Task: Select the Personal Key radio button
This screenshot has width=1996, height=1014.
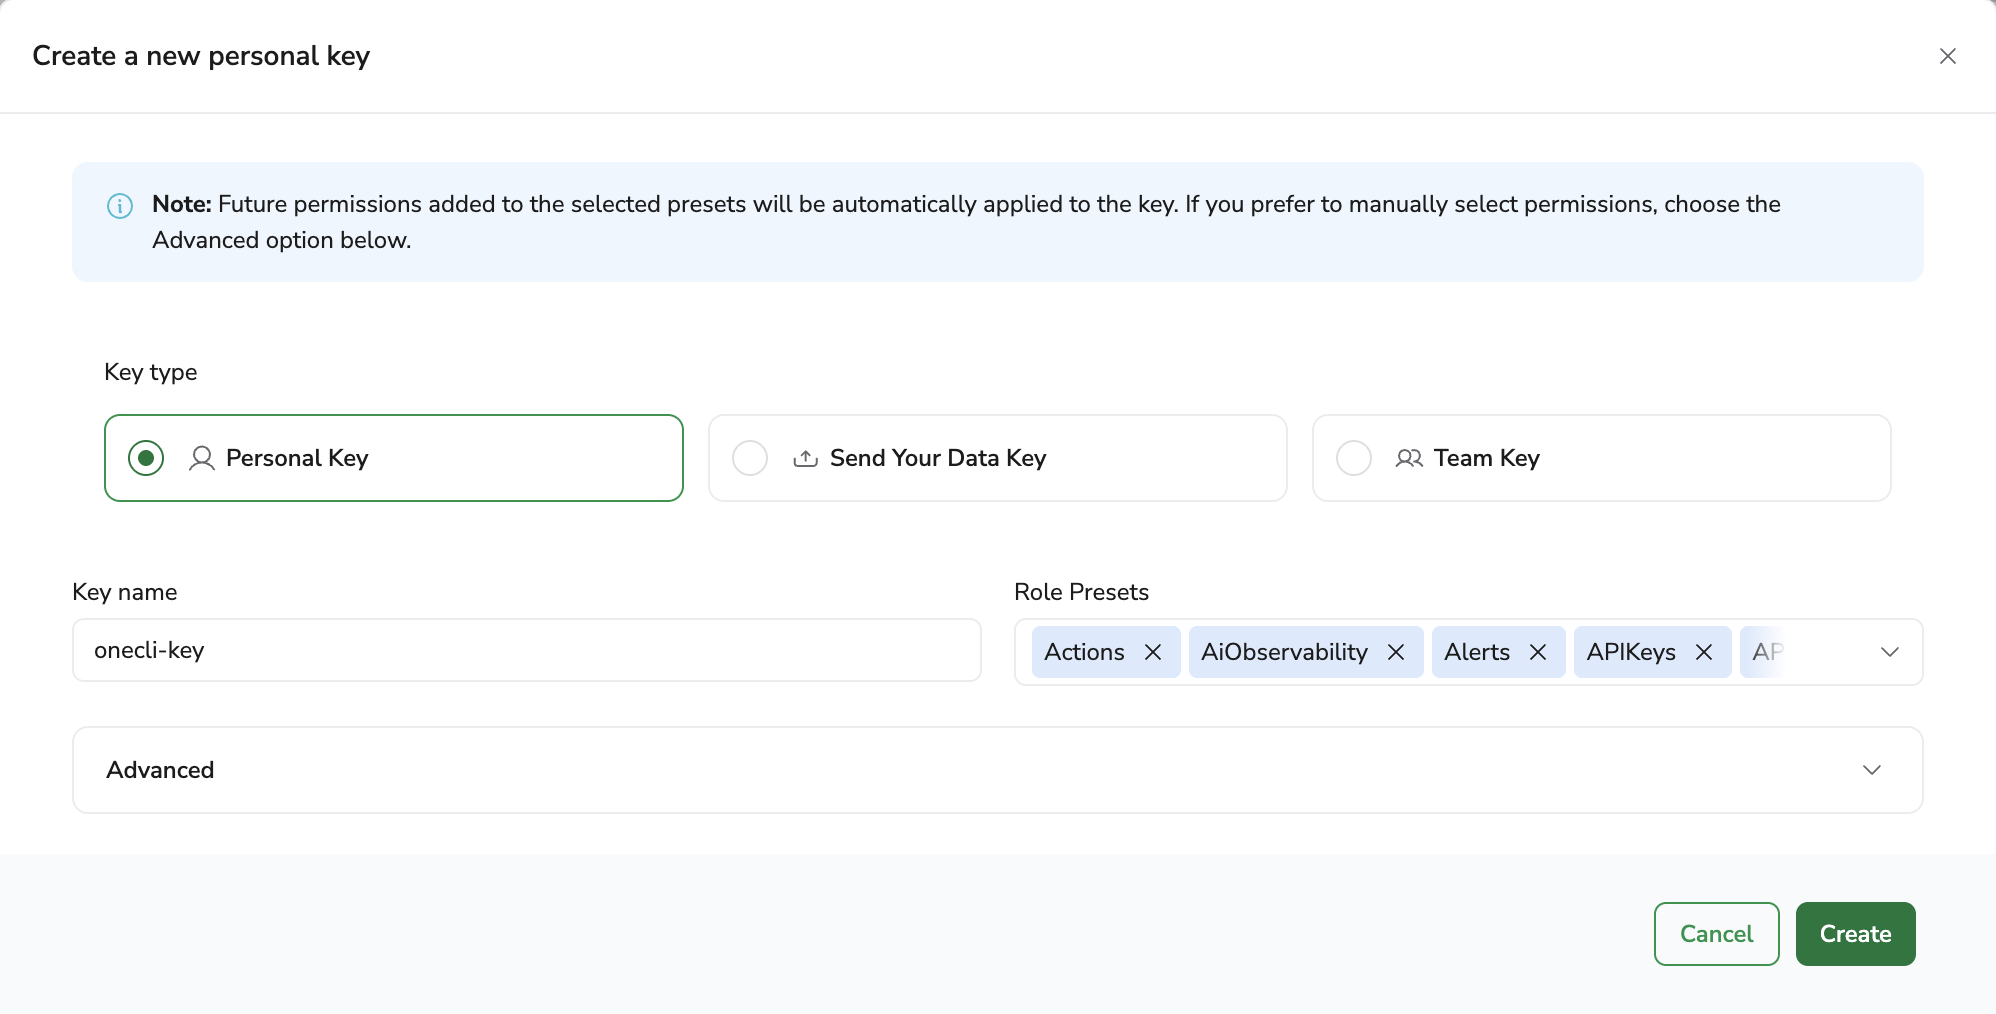Action: (x=146, y=458)
